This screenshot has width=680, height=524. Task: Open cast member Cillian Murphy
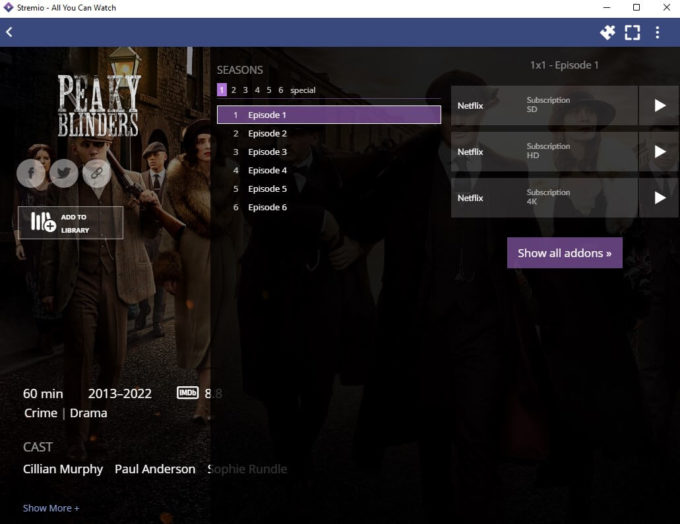click(63, 469)
